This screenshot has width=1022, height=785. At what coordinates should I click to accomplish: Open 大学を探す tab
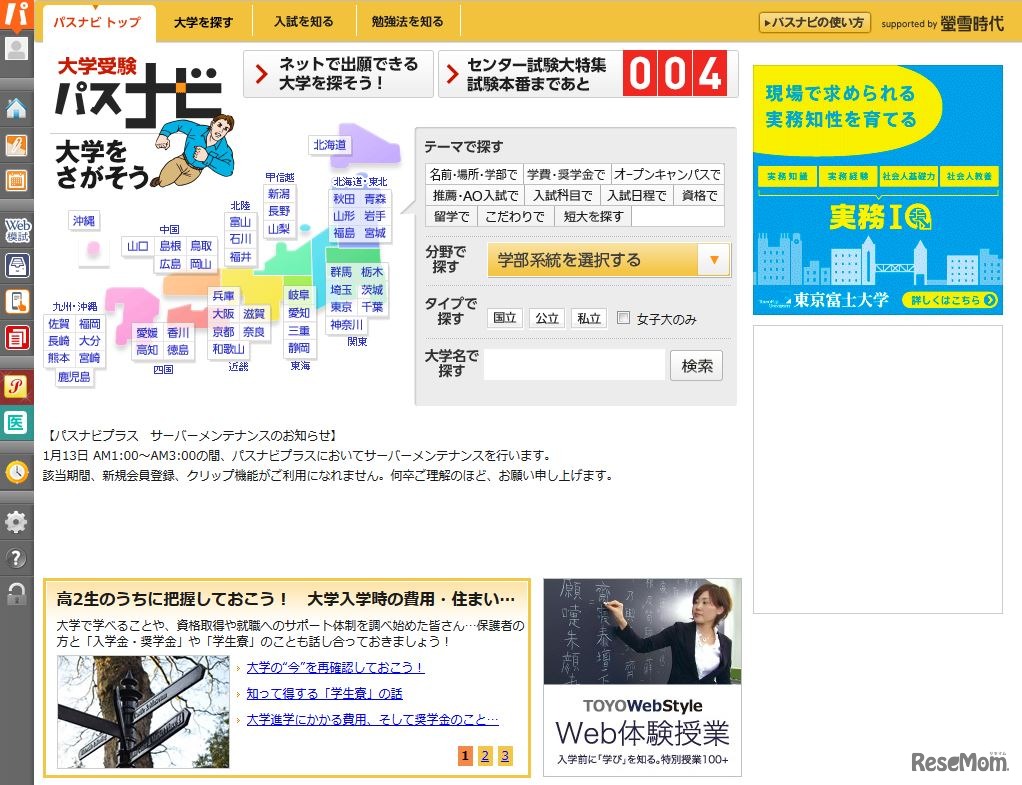click(203, 22)
